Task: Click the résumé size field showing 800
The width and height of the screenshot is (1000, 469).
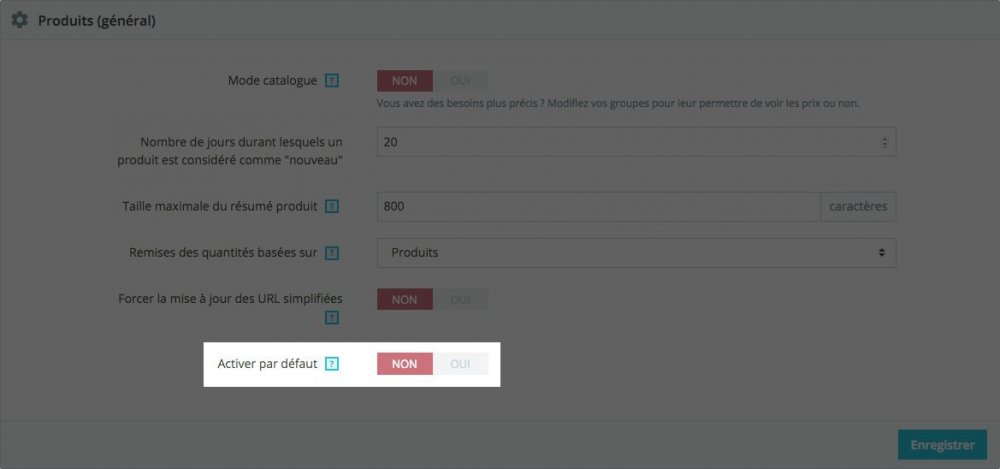Action: tap(598, 207)
